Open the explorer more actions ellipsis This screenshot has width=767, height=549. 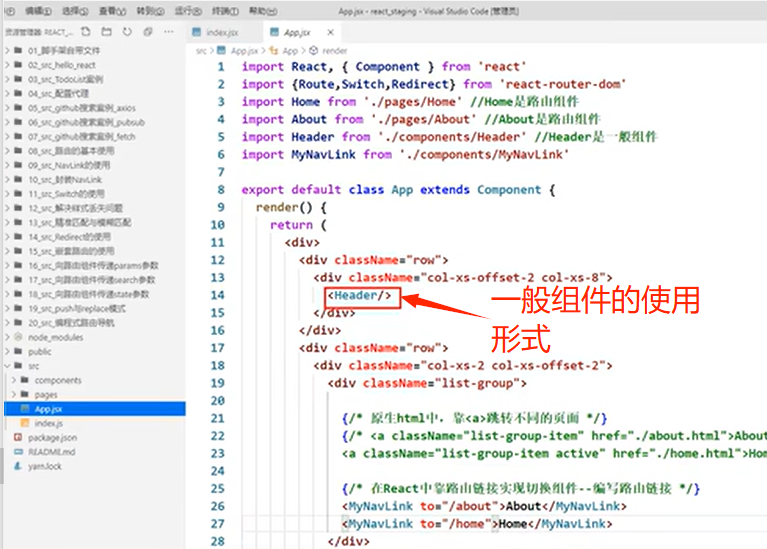point(169,32)
